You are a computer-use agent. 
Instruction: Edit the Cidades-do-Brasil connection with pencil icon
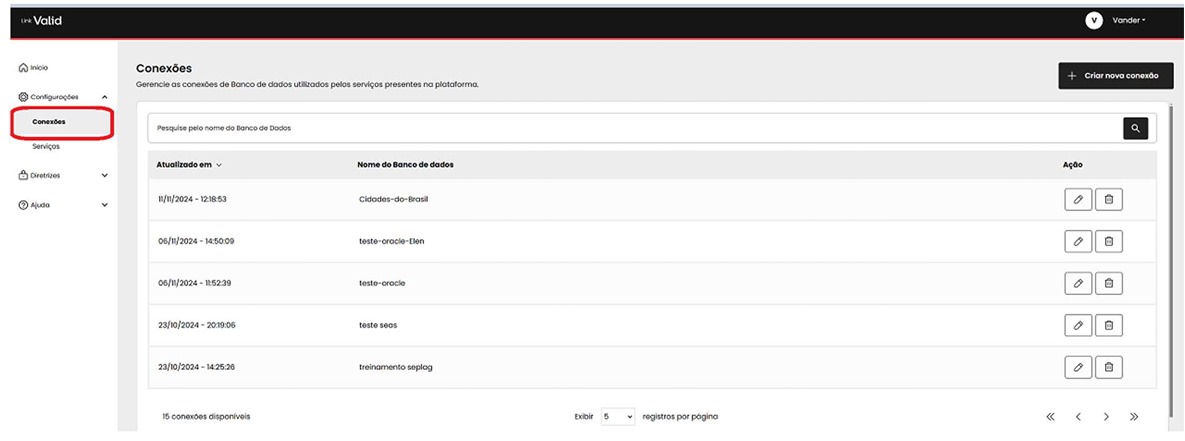1078,199
